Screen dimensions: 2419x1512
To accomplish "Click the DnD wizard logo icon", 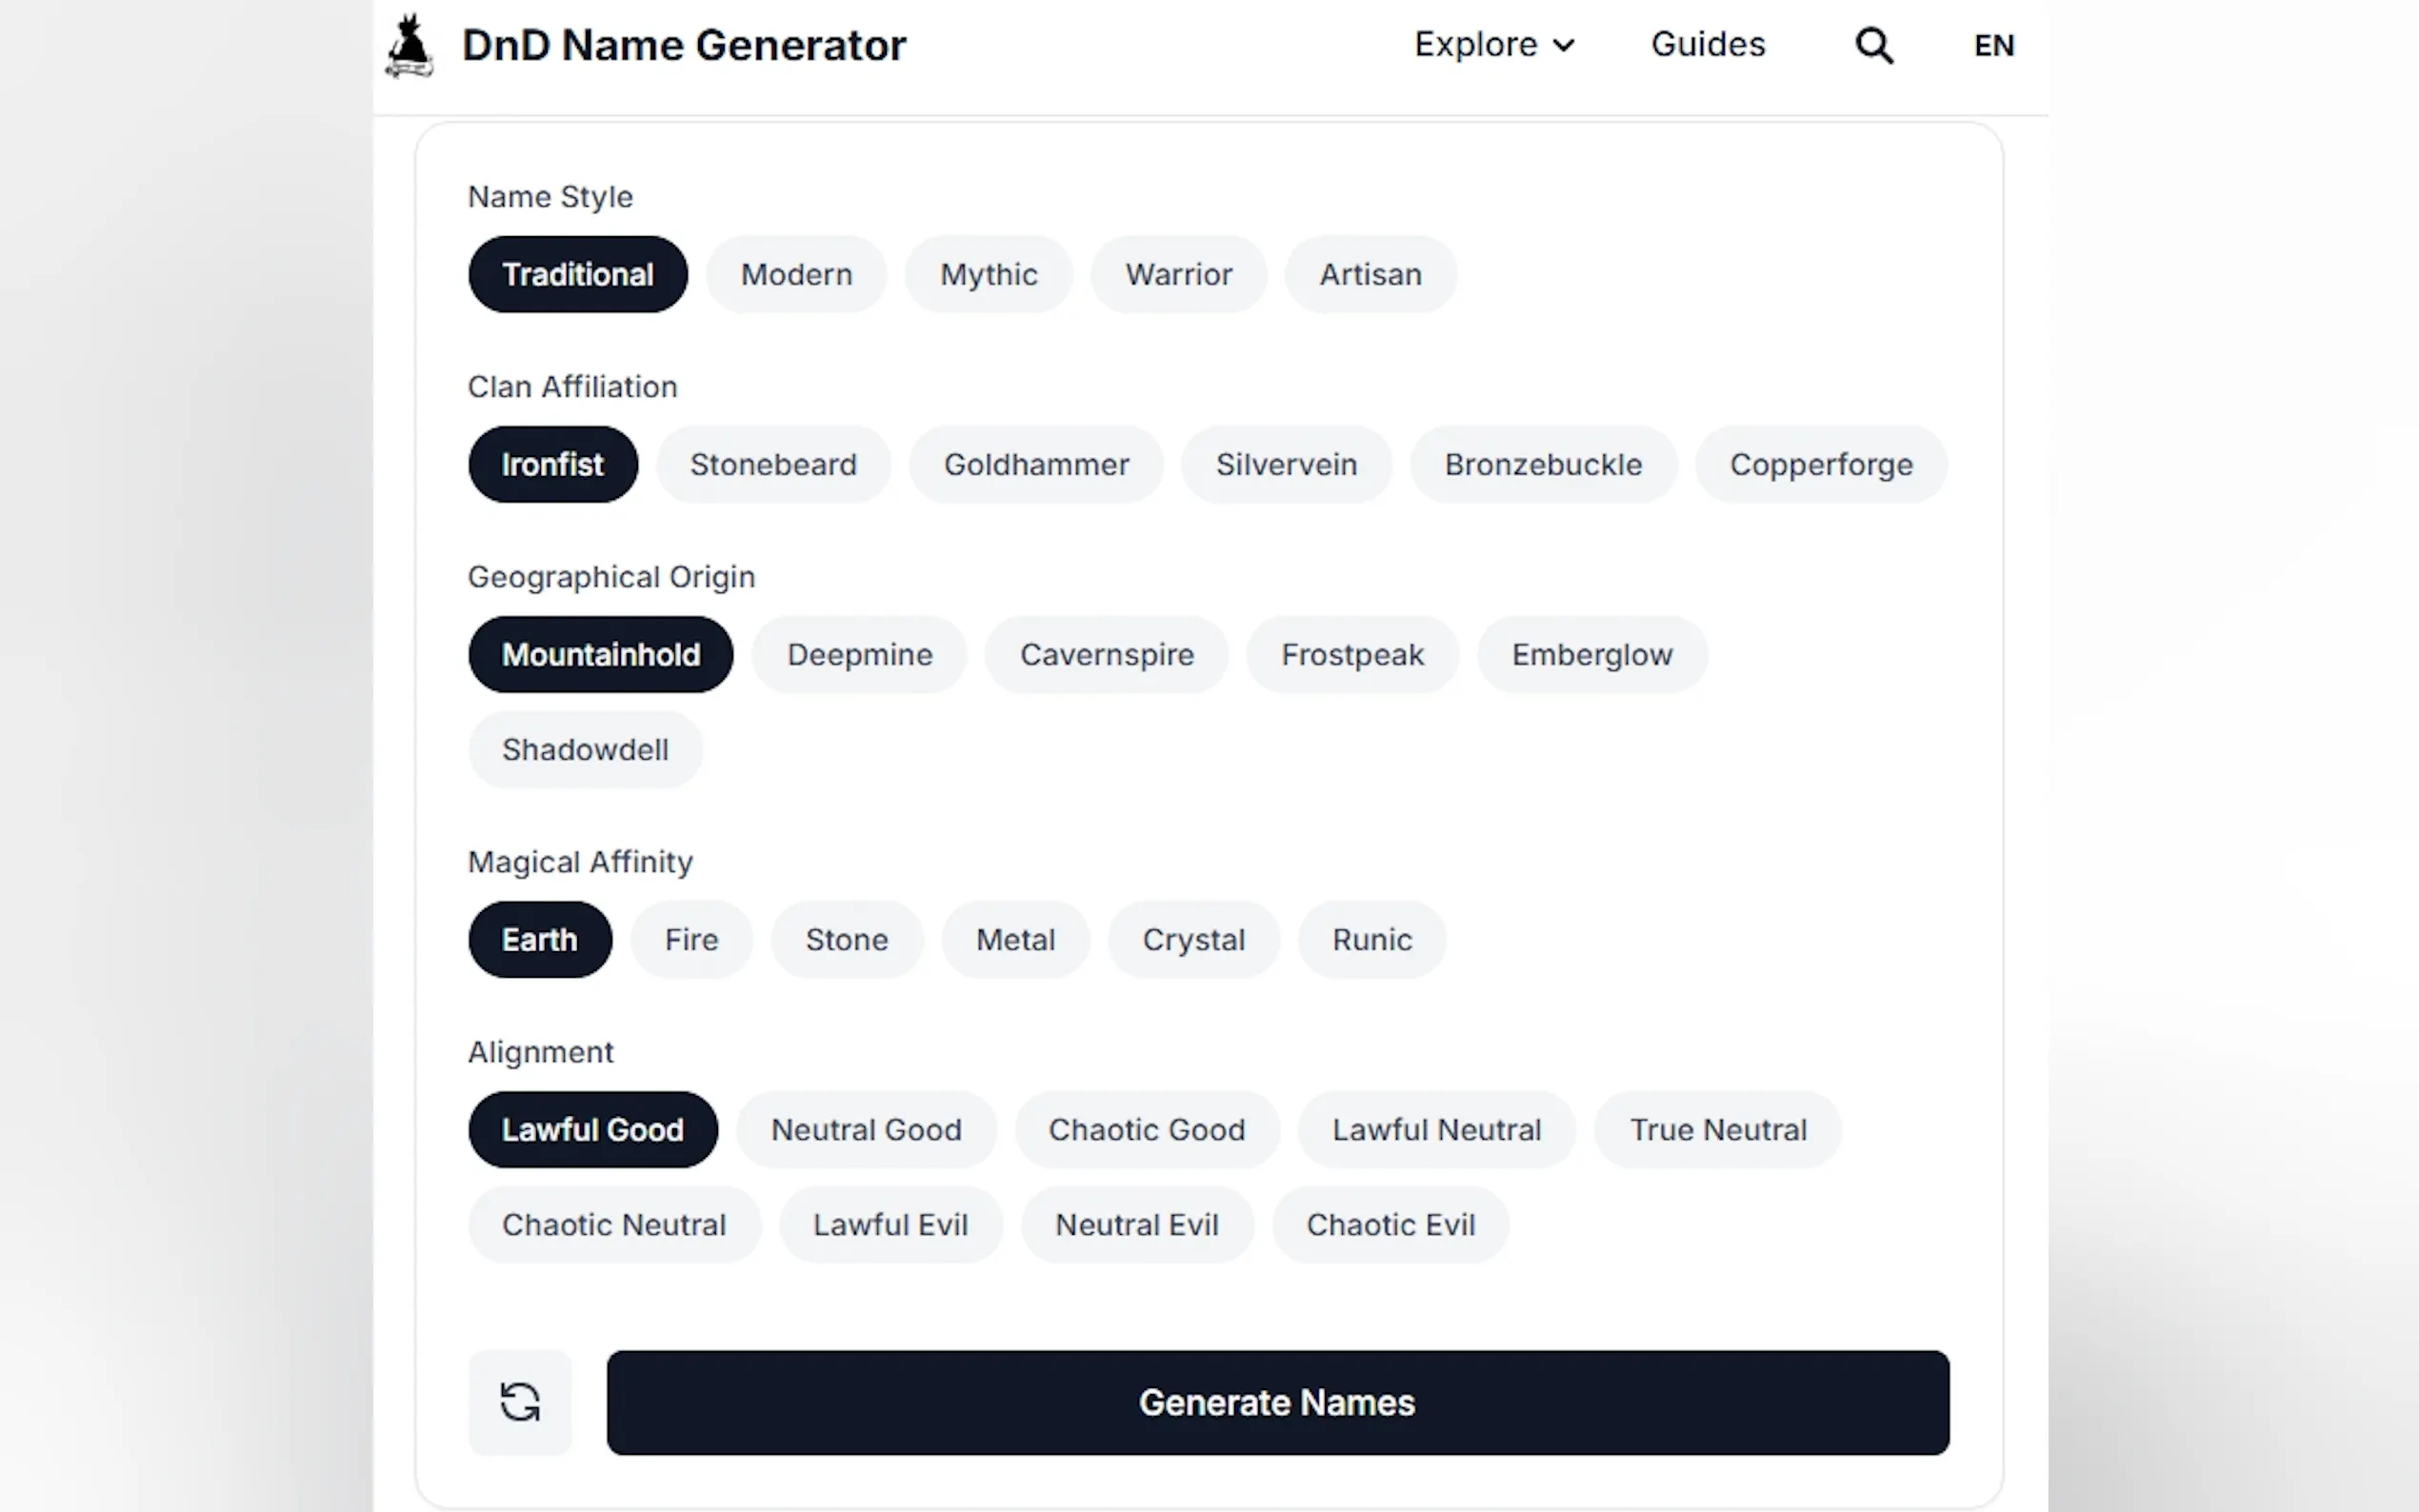I will tap(409, 46).
